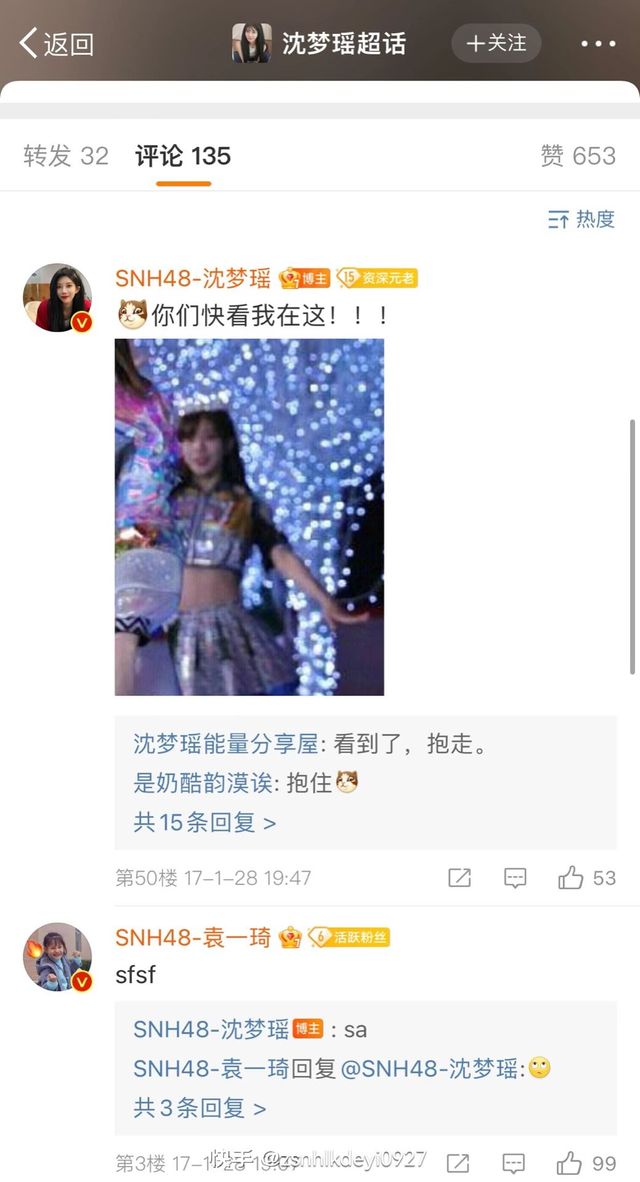The height and width of the screenshot is (1182, 640).
Task: Go back with the 返回 arrow
Action: 57,44
